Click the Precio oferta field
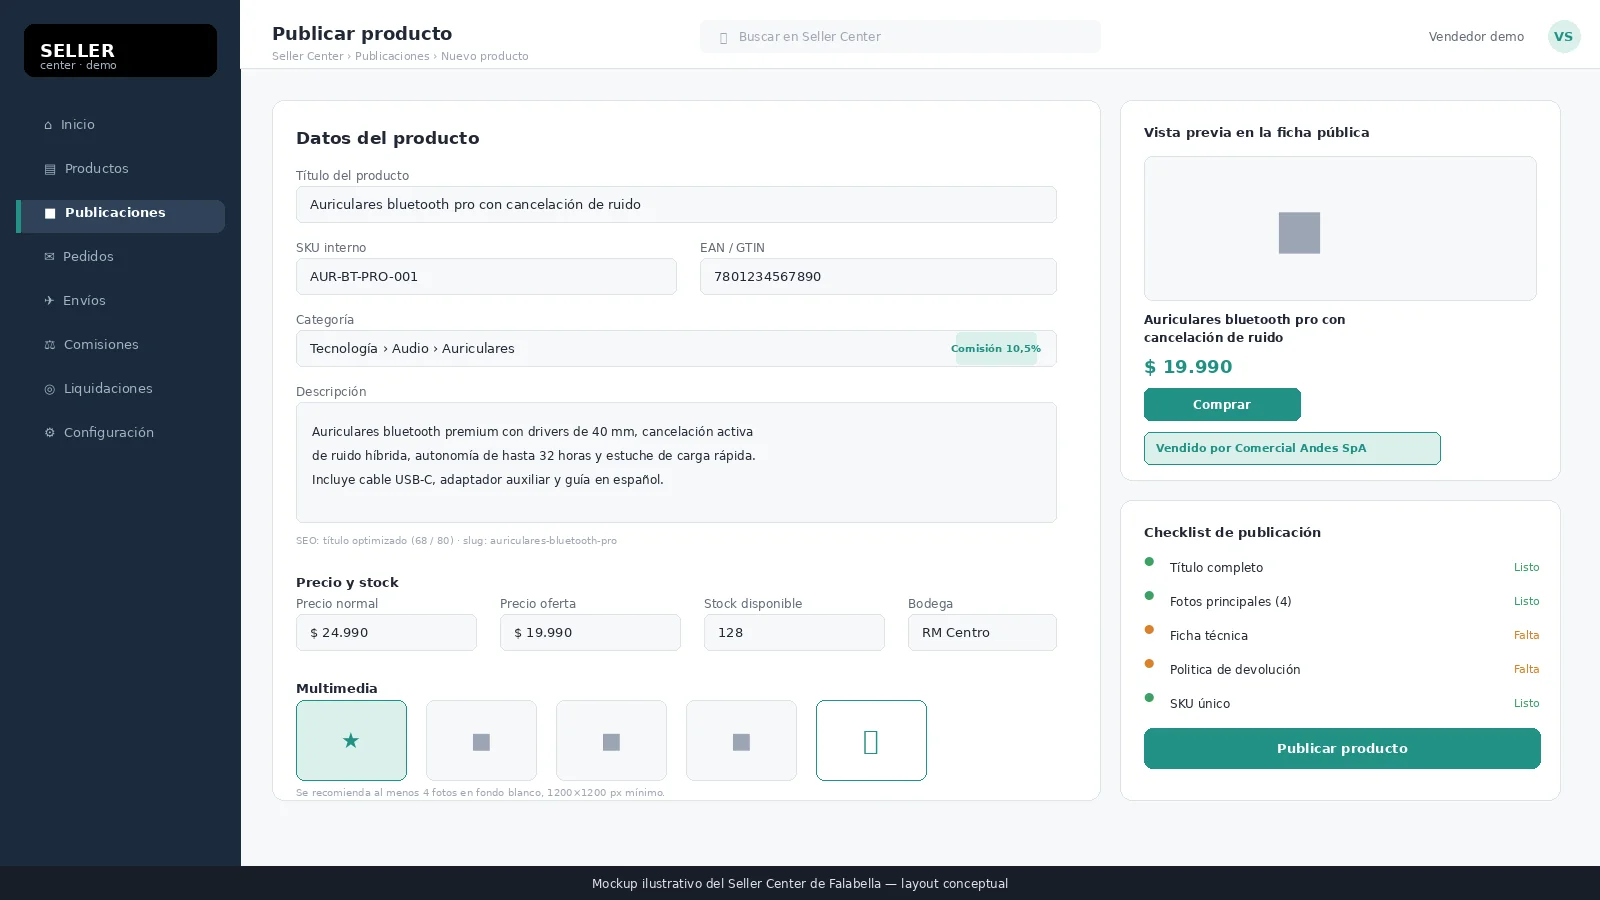The height and width of the screenshot is (900, 1600). click(590, 632)
